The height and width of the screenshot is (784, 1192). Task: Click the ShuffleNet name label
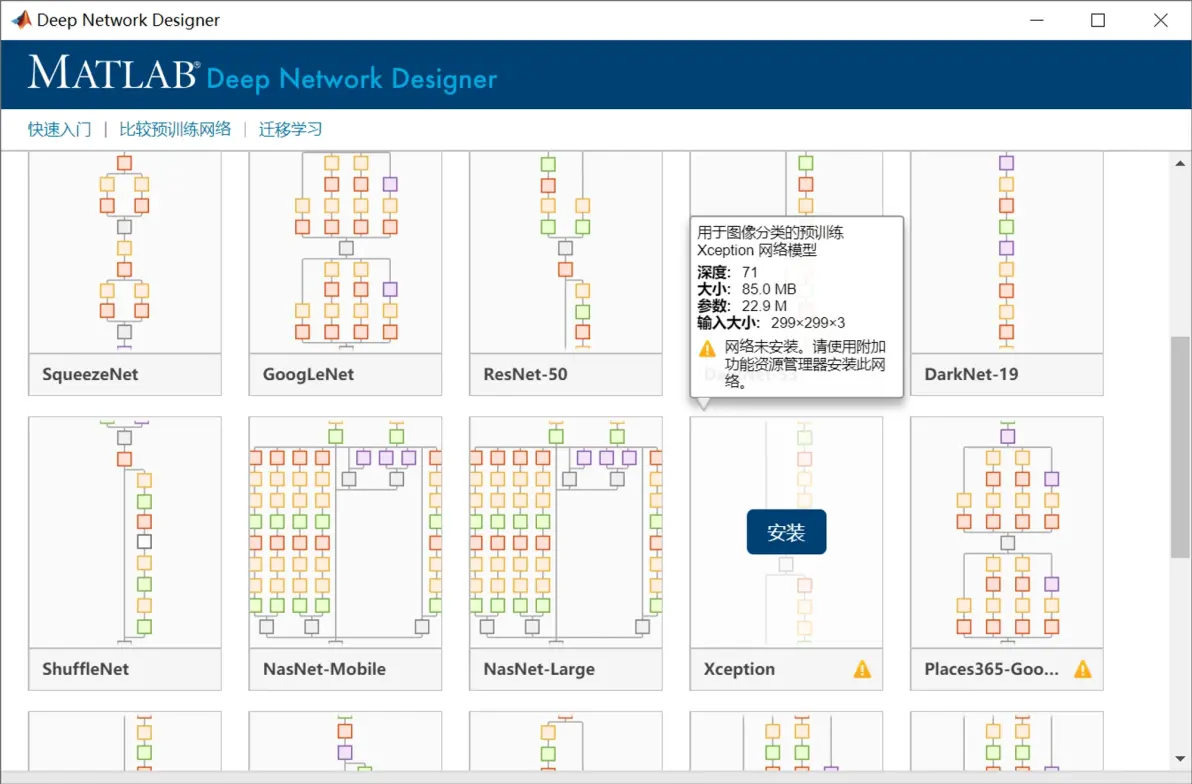tap(85, 669)
